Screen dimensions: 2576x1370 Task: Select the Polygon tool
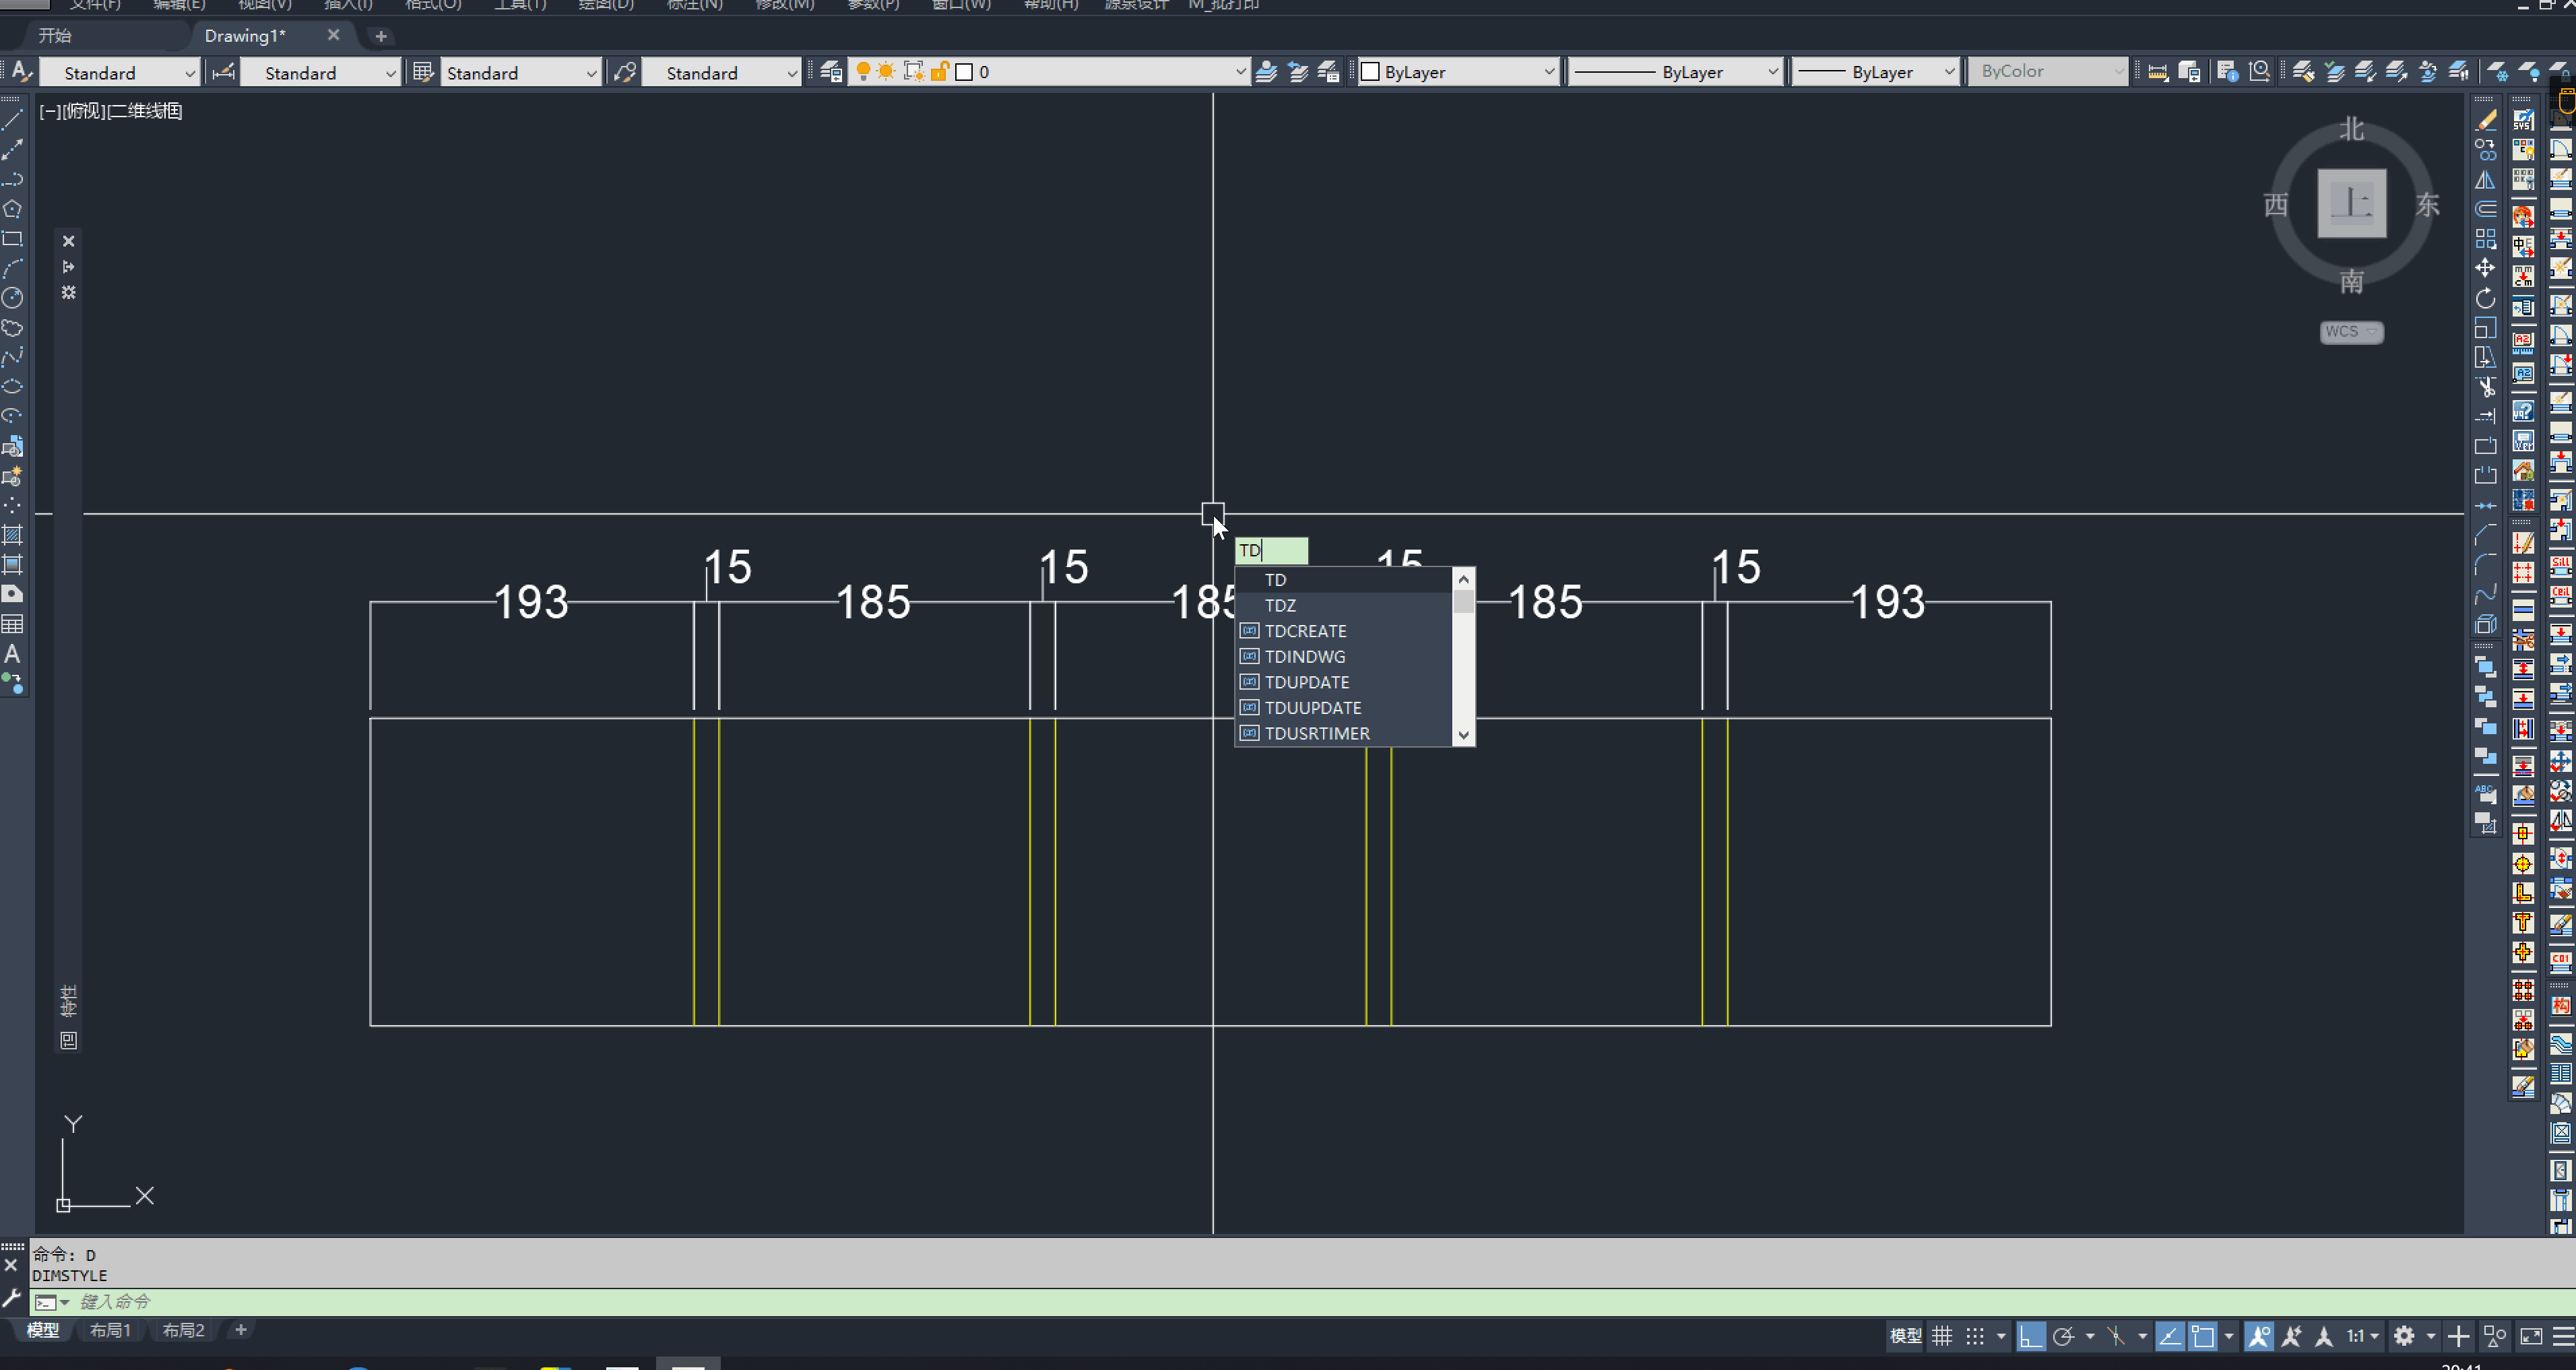12,209
